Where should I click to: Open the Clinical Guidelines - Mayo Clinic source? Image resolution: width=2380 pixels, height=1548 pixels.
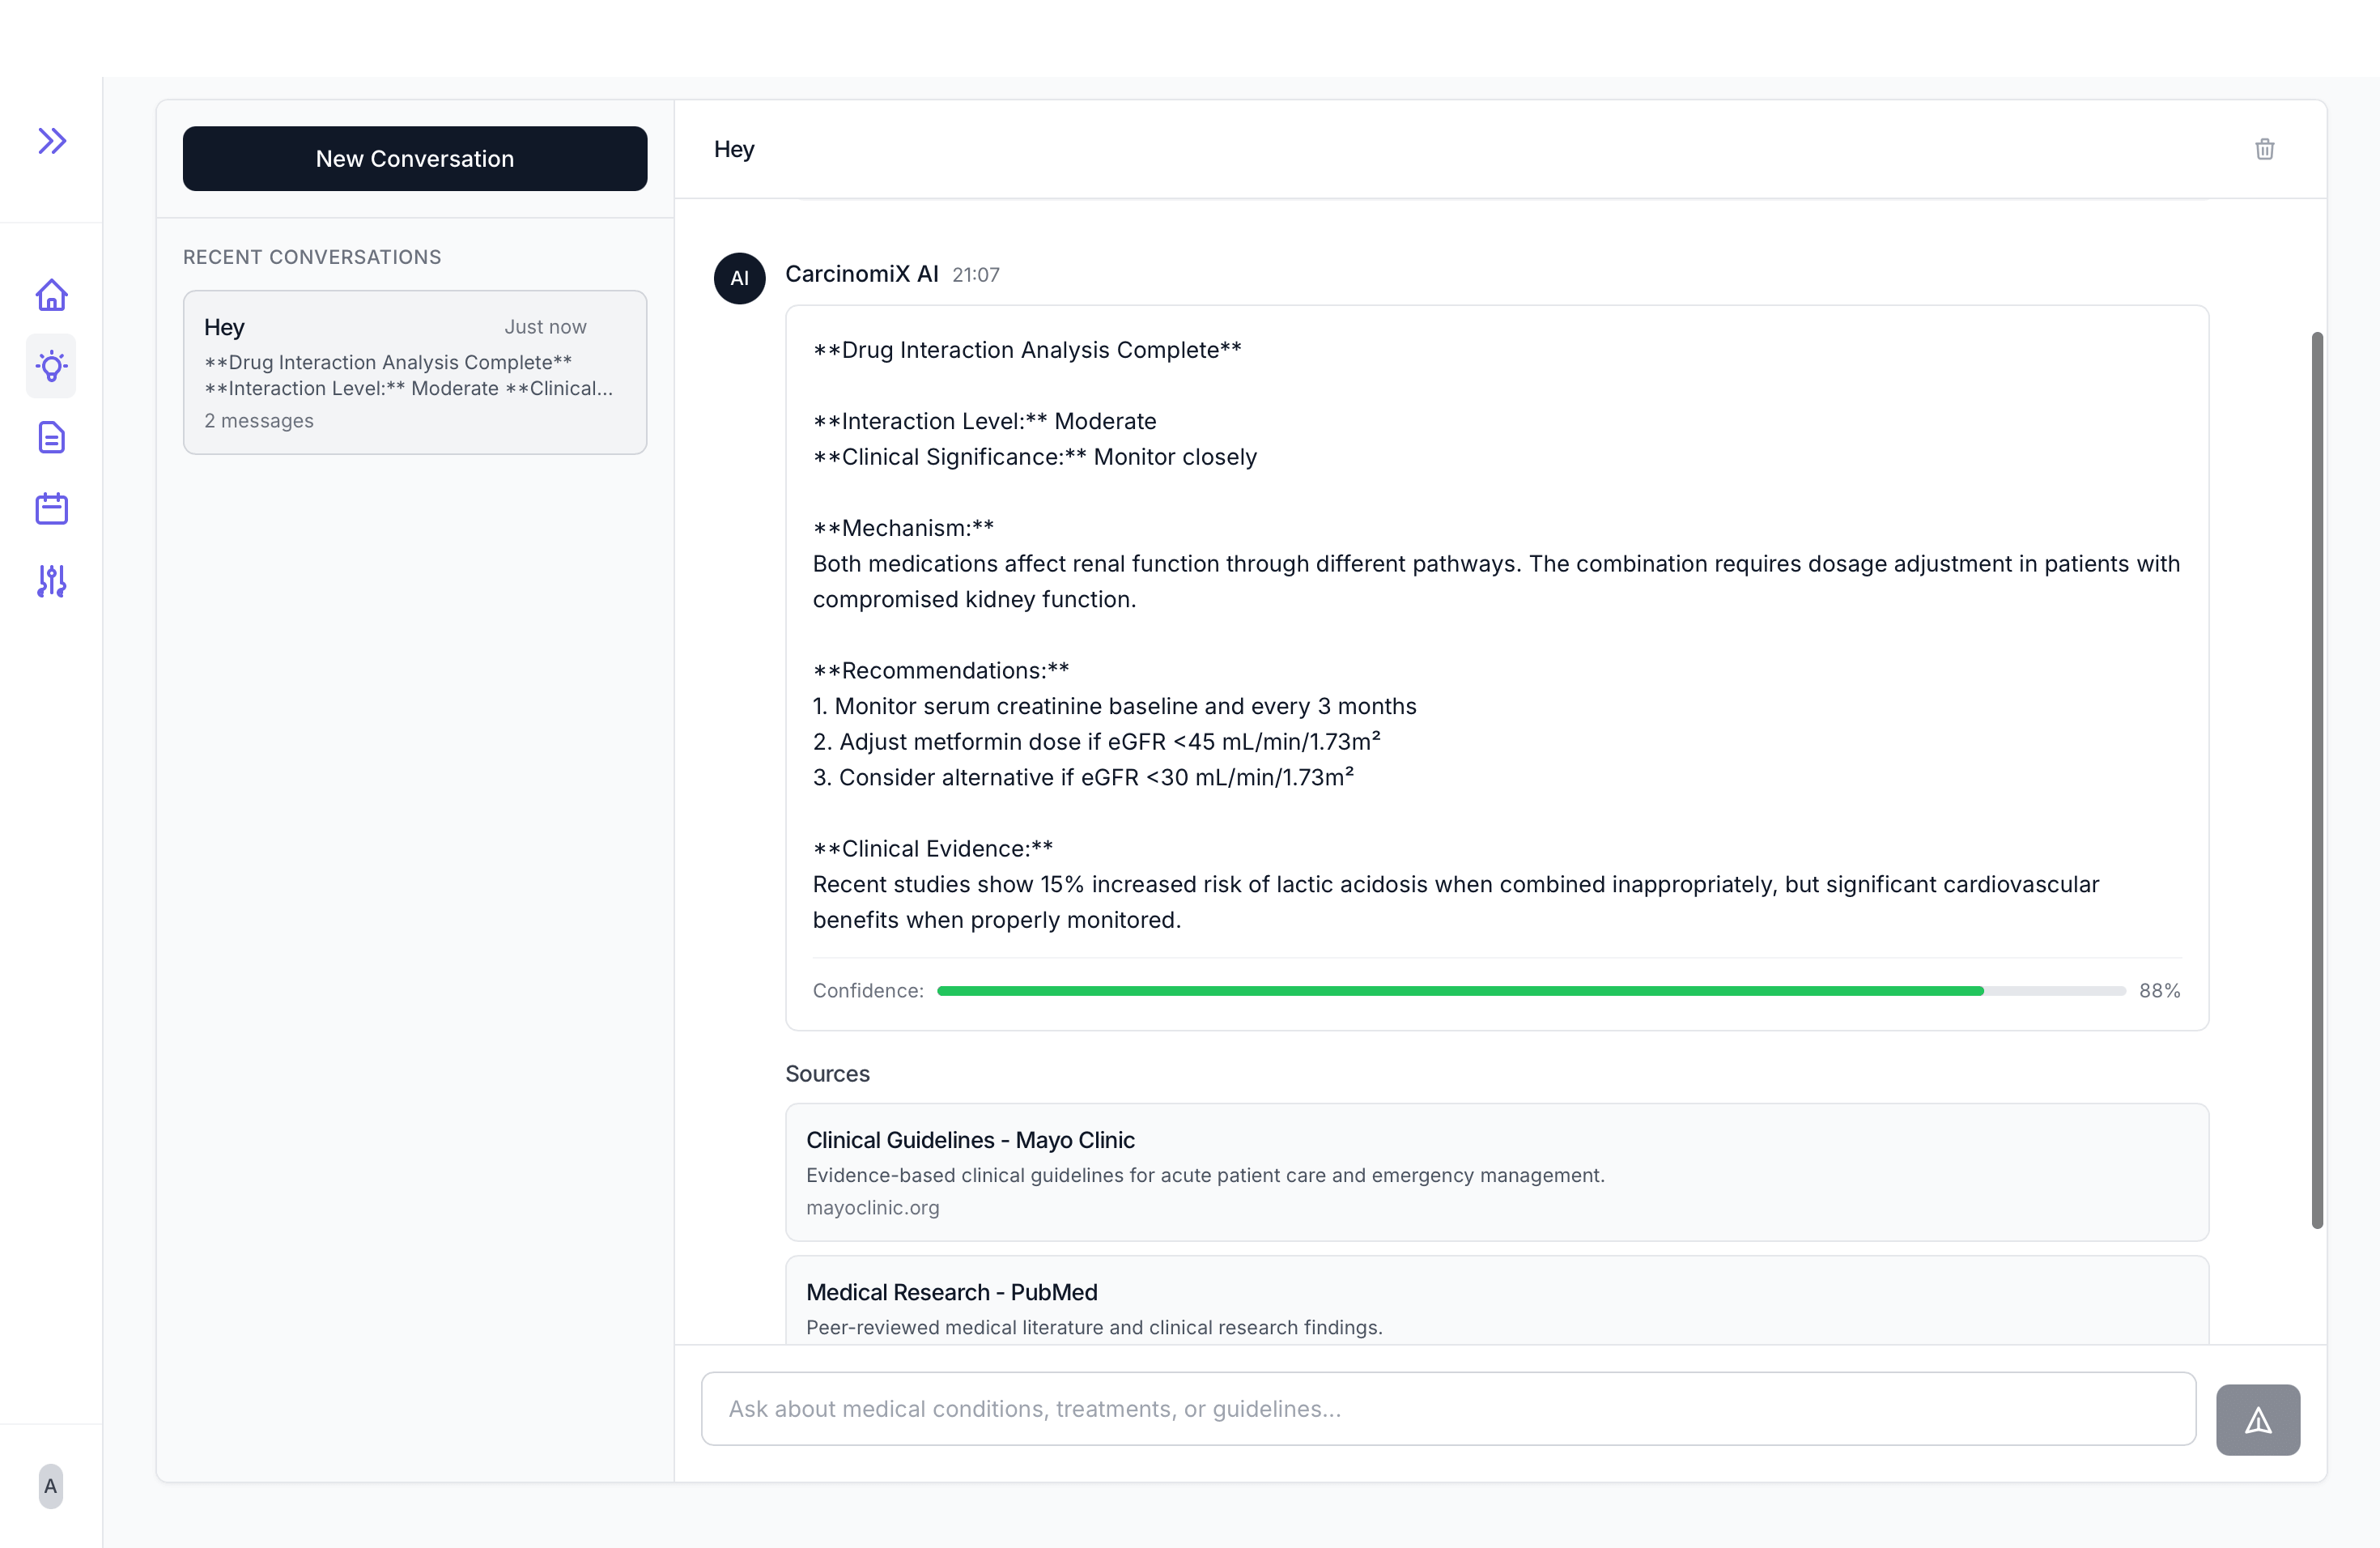[x=970, y=1140]
